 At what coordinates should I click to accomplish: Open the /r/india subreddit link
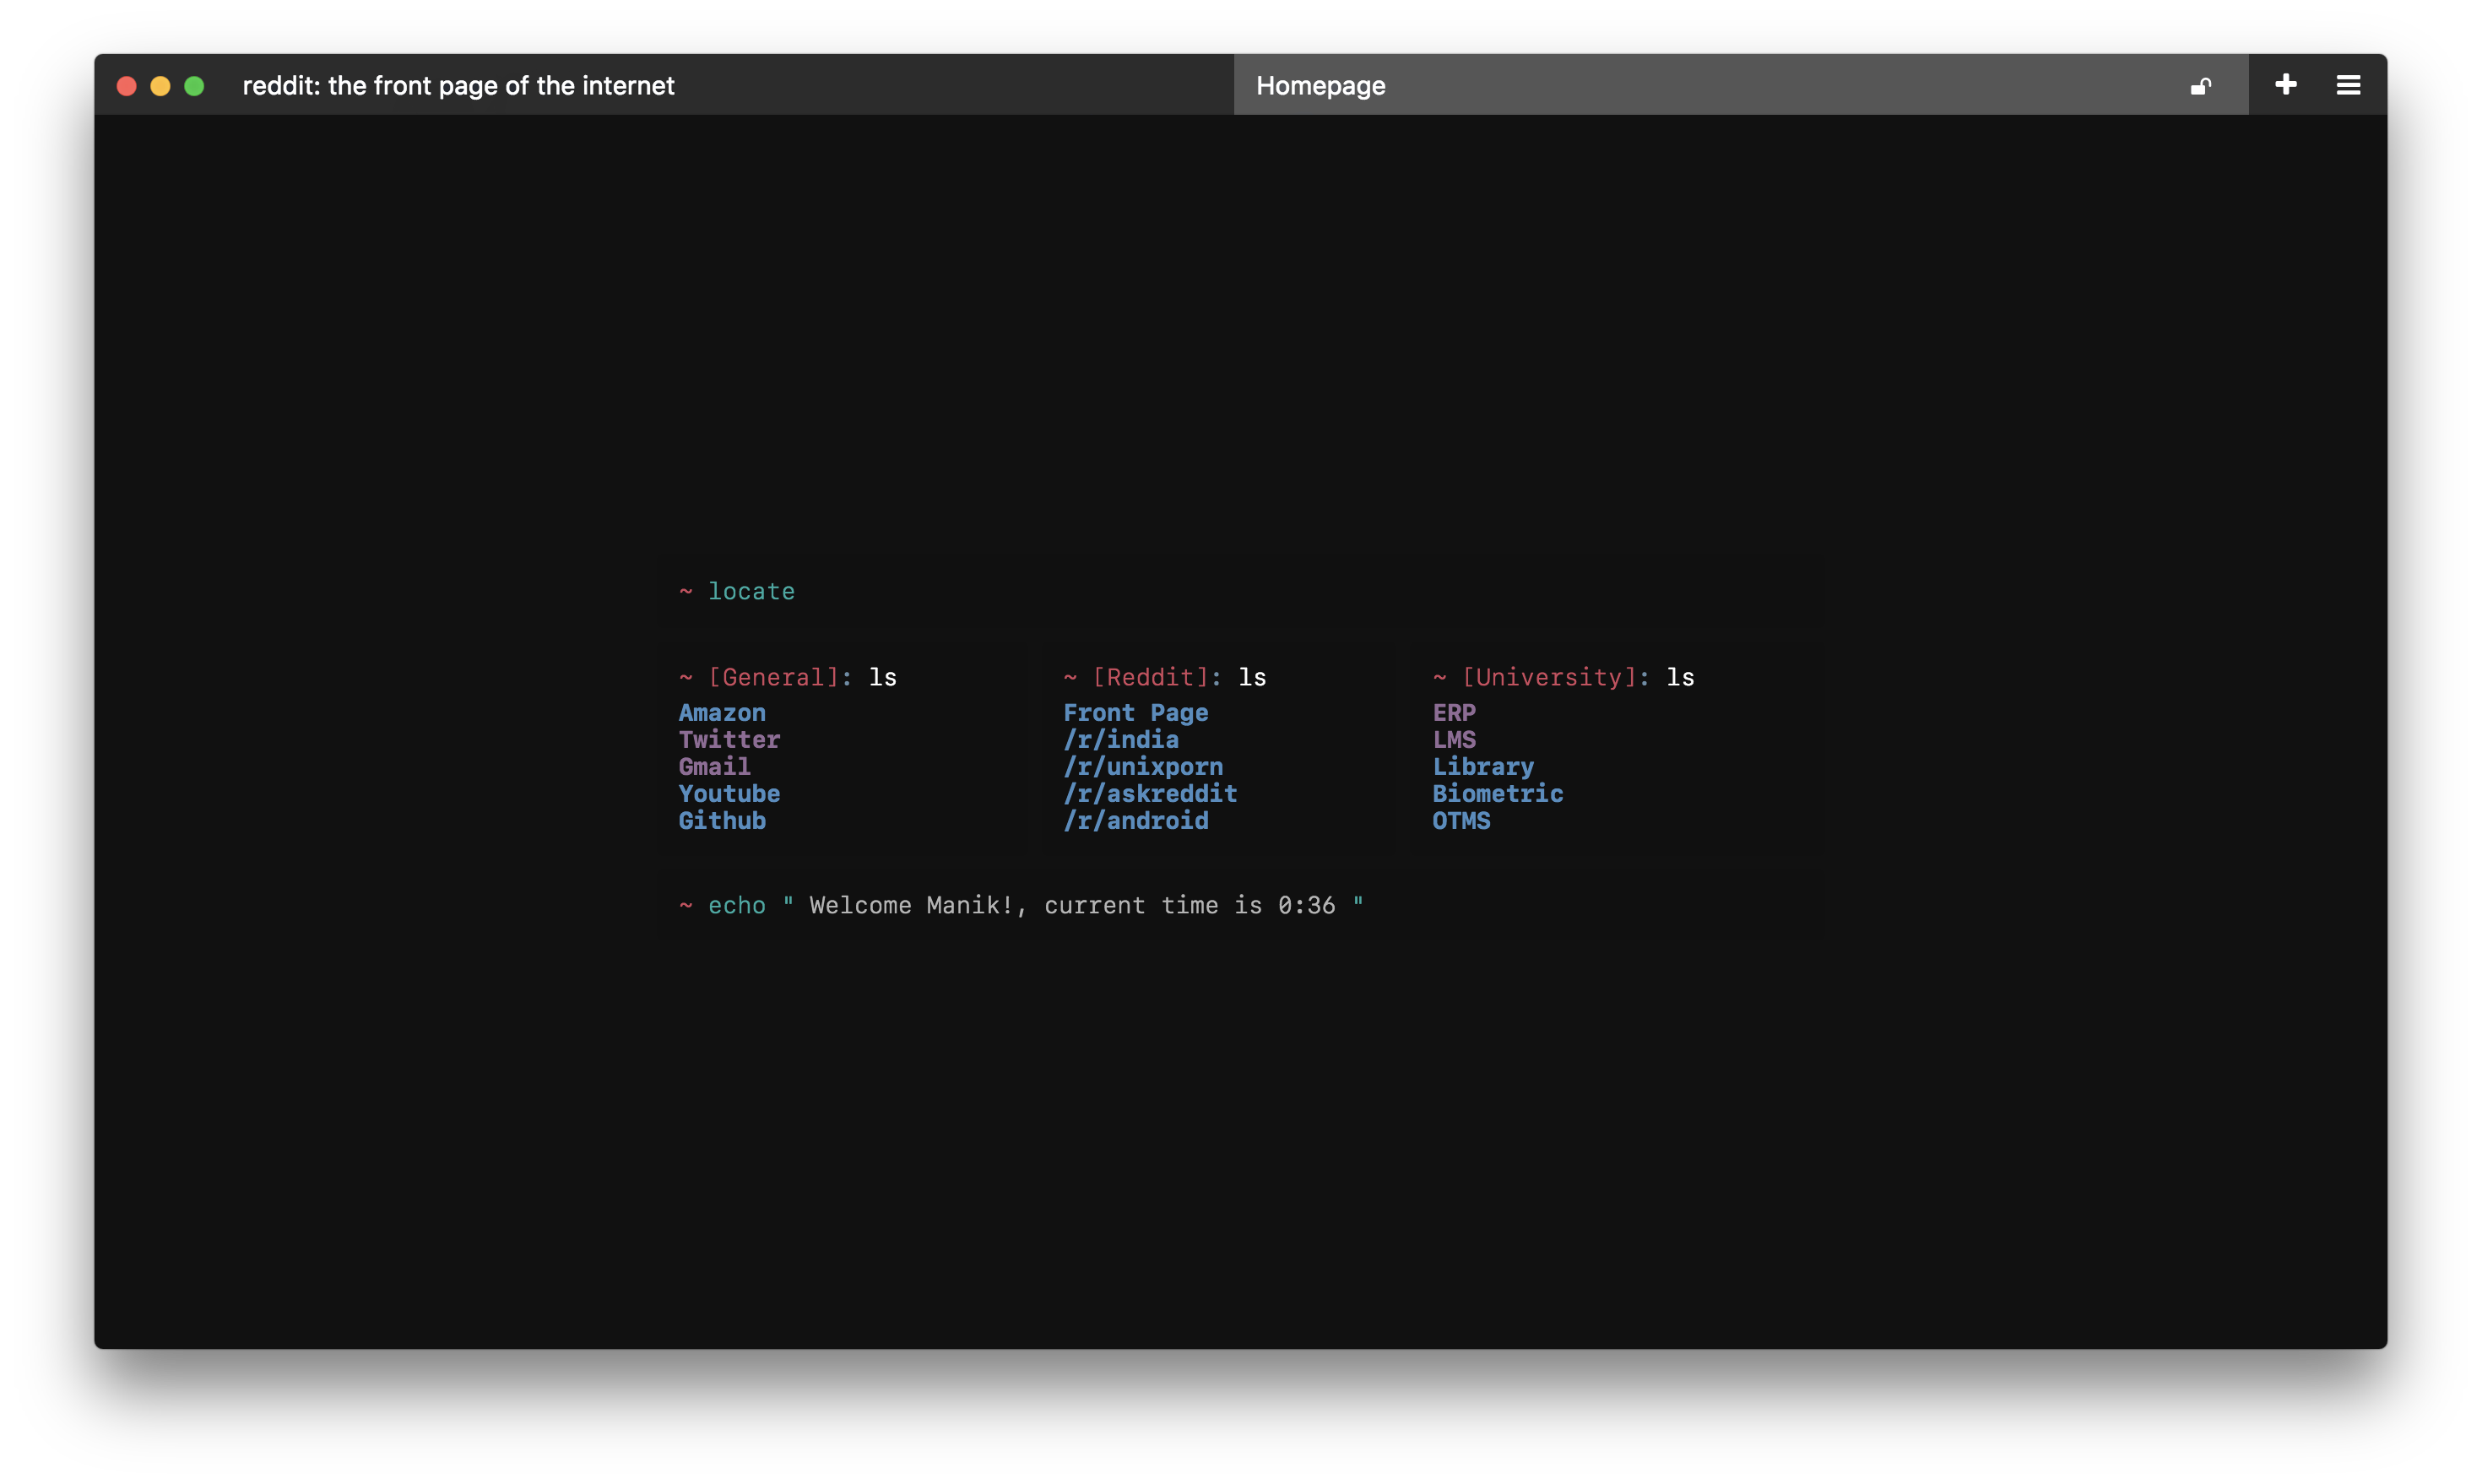pyautogui.click(x=1121, y=739)
